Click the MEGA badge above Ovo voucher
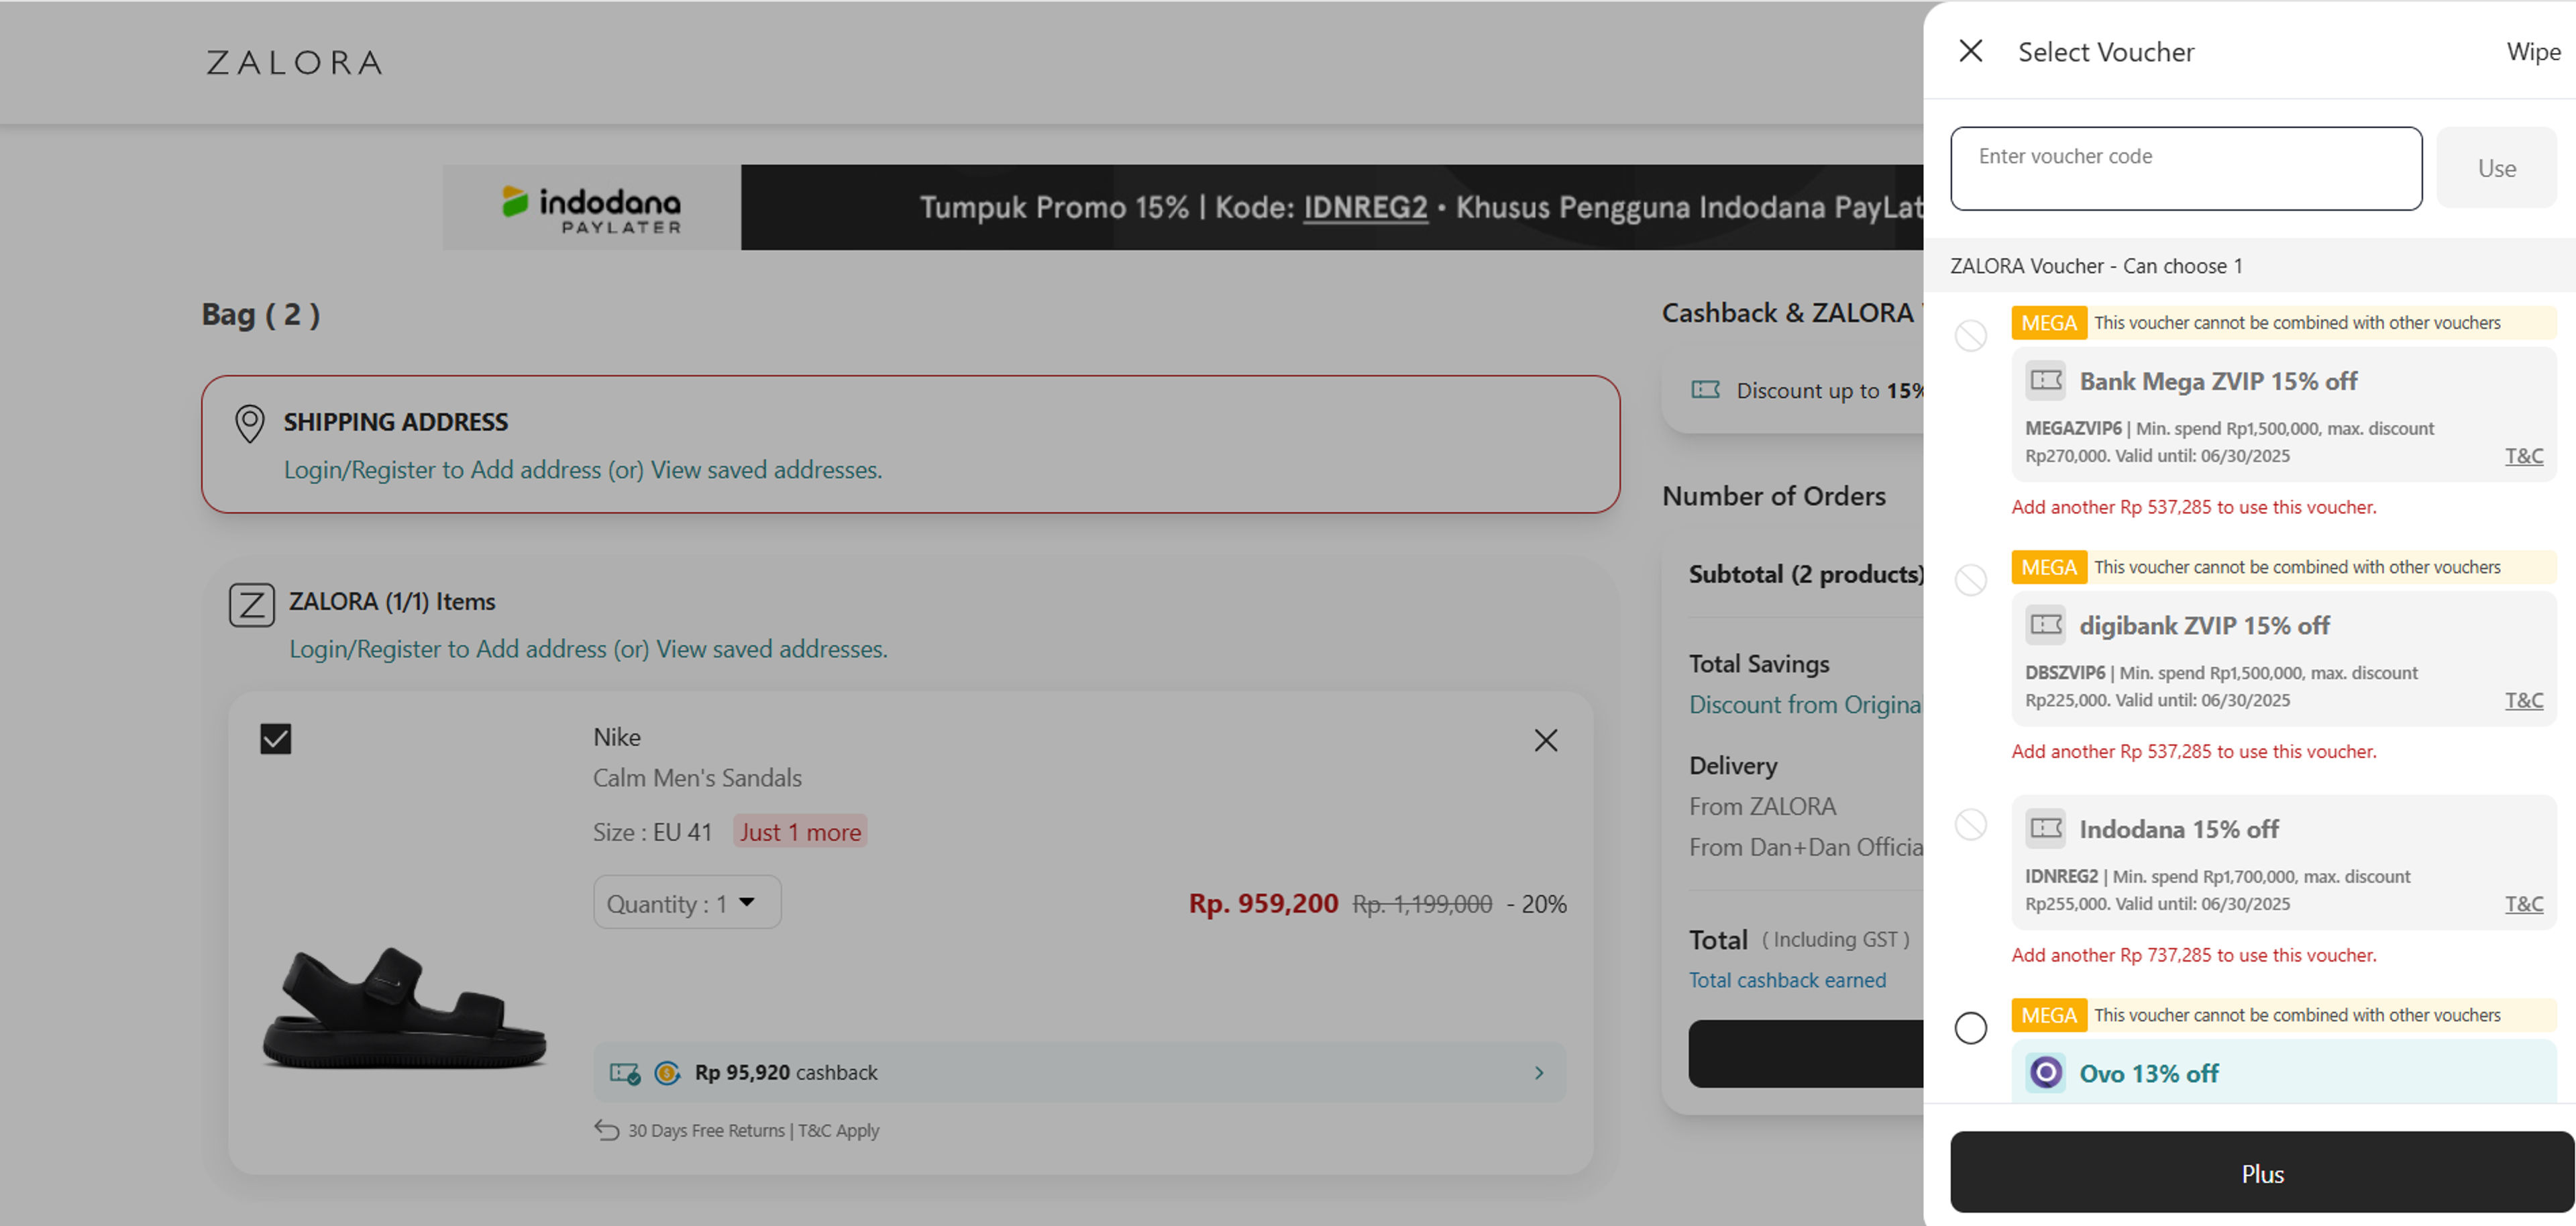This screenshot has width=2576, height=1226. (2049, 1015)
